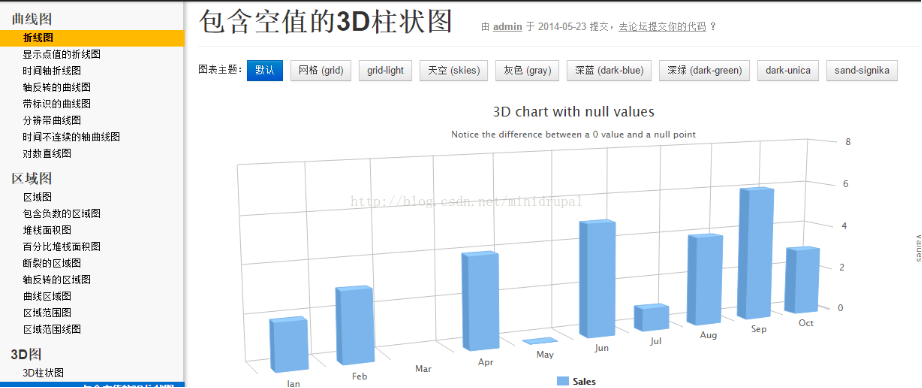Go to 3D柱状图 in sidebar
Viewport: 922px width, 388px height.
coord(43,373)
